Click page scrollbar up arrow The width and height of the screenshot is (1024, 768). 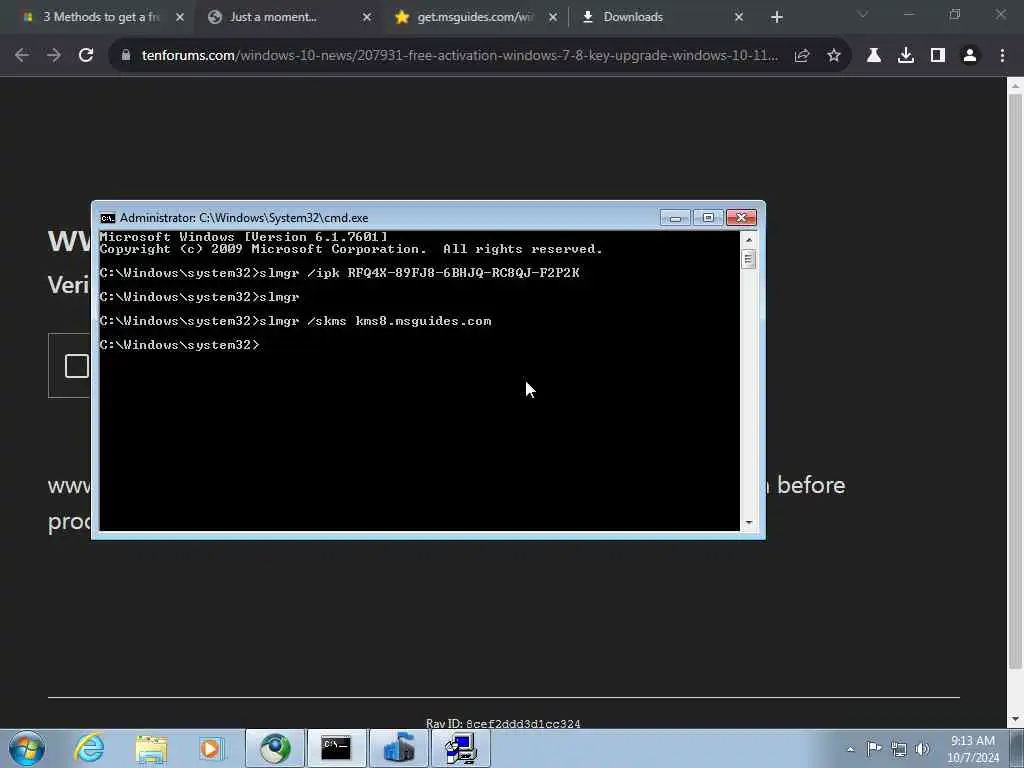(1015, 85)
